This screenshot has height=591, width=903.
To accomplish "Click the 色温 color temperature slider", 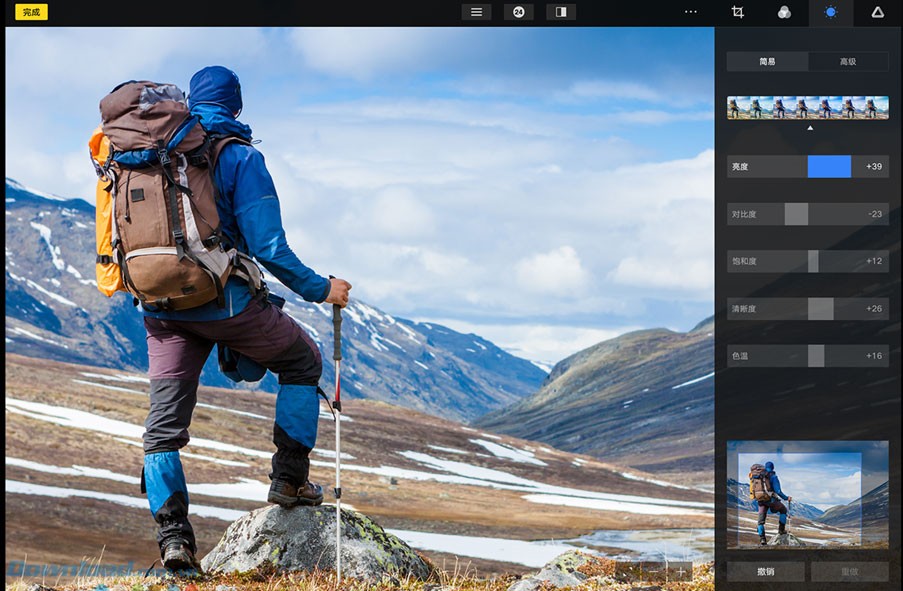I will pyautogui.click(x=807, y=356).
